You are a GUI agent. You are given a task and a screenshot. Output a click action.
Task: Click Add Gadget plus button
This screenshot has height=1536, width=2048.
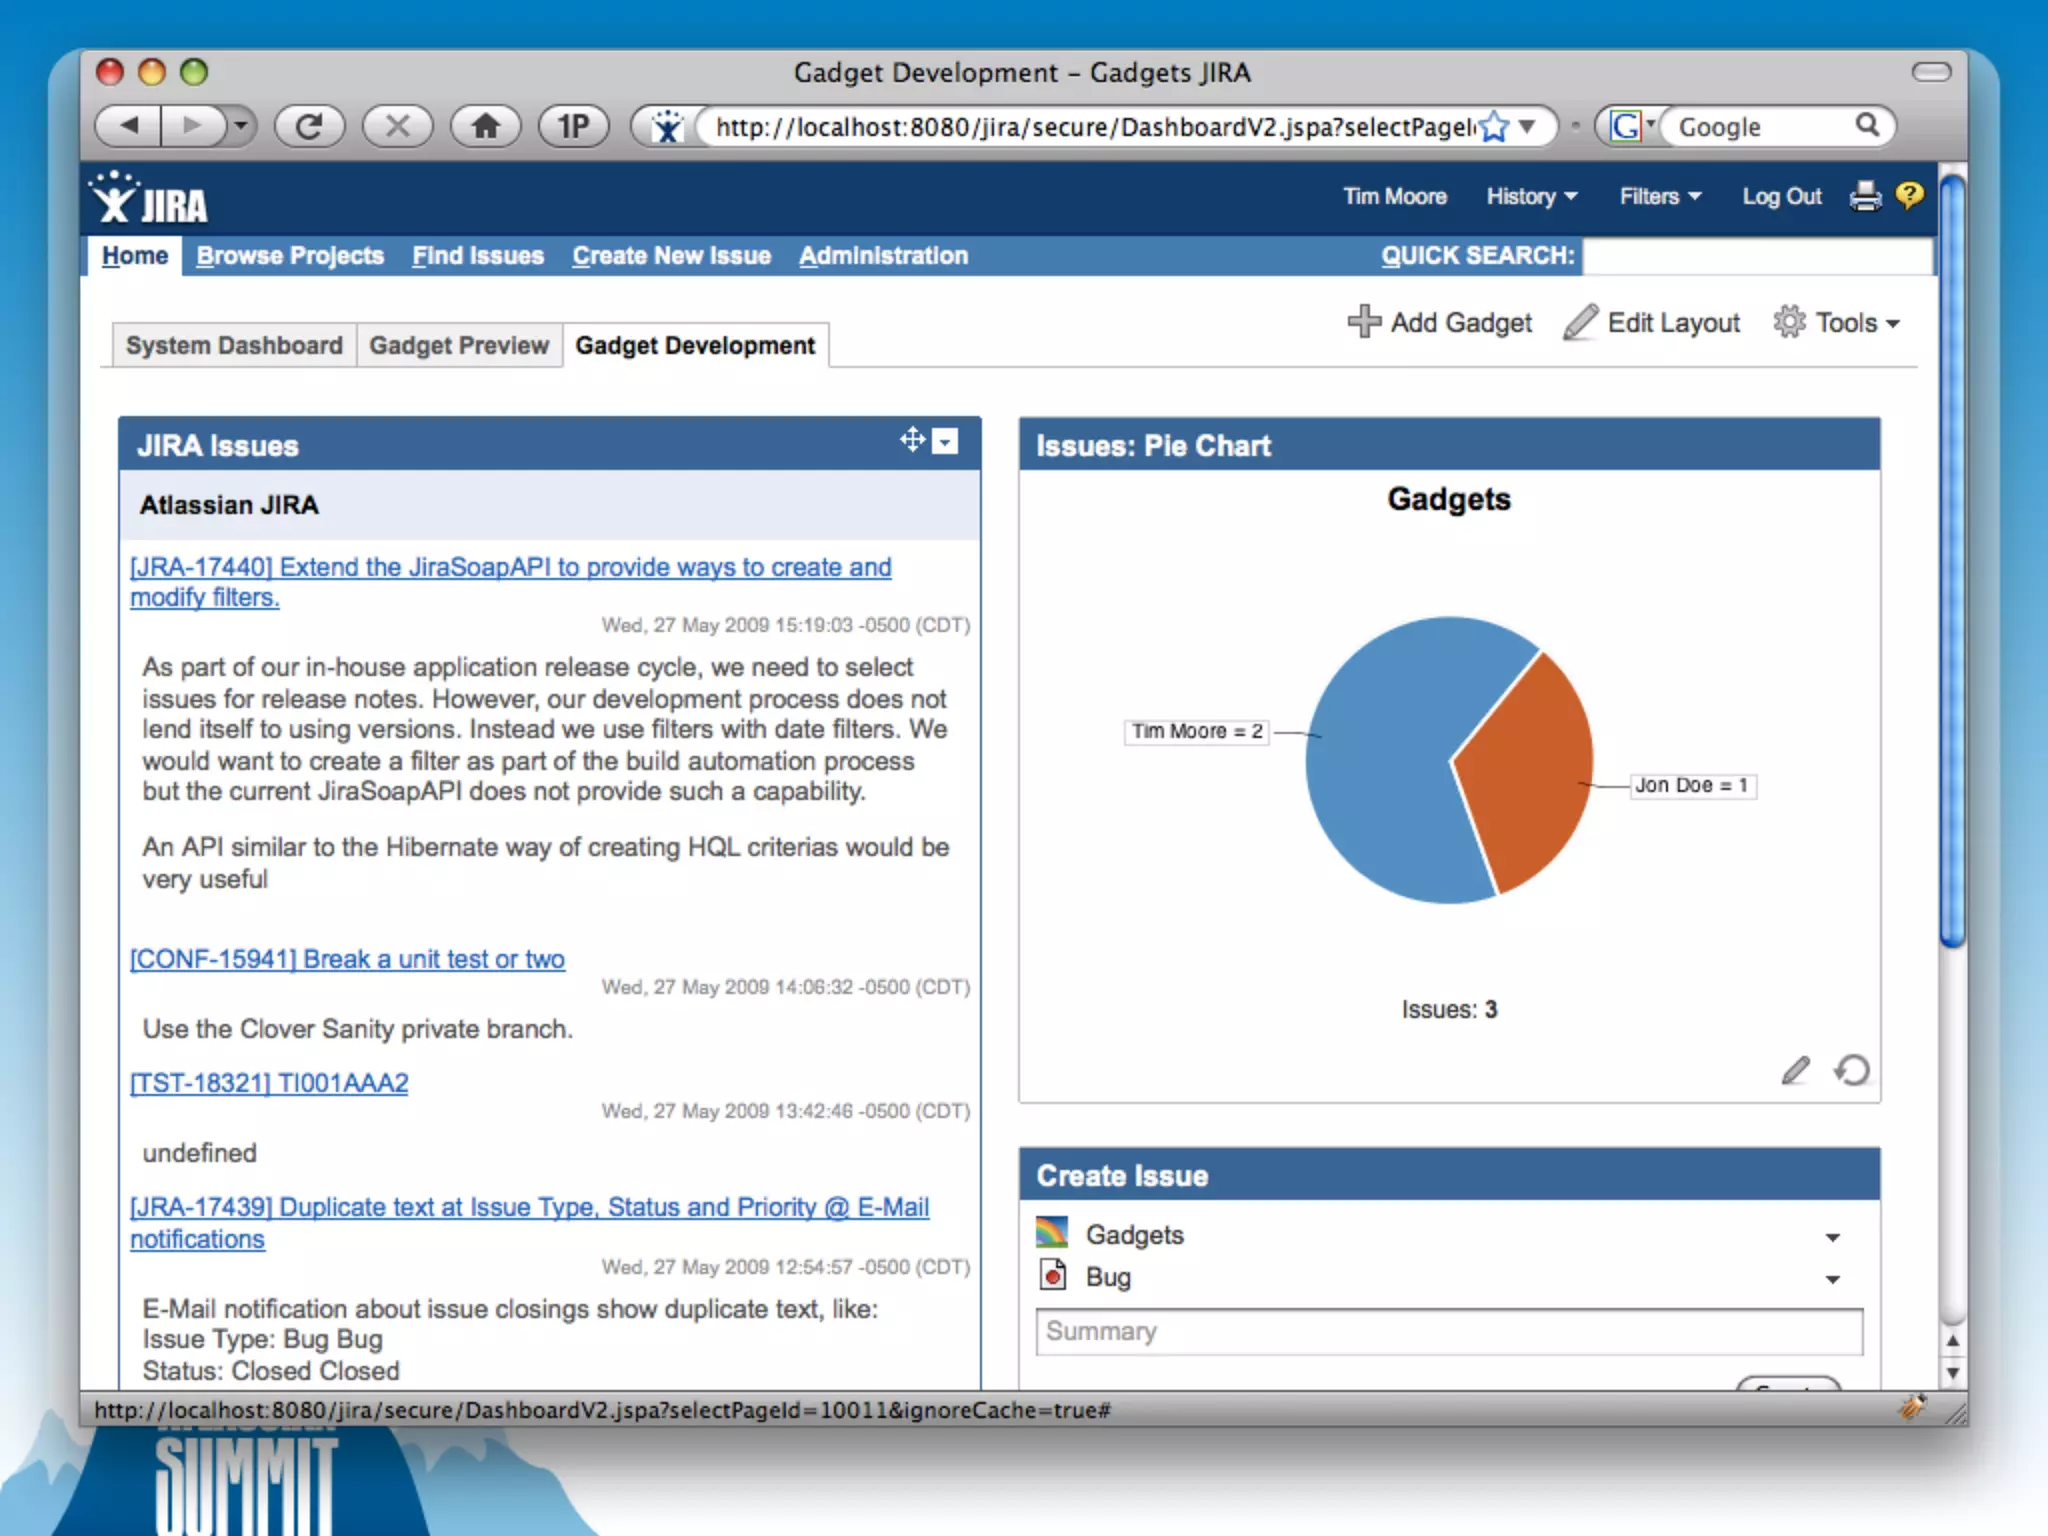1440,322
